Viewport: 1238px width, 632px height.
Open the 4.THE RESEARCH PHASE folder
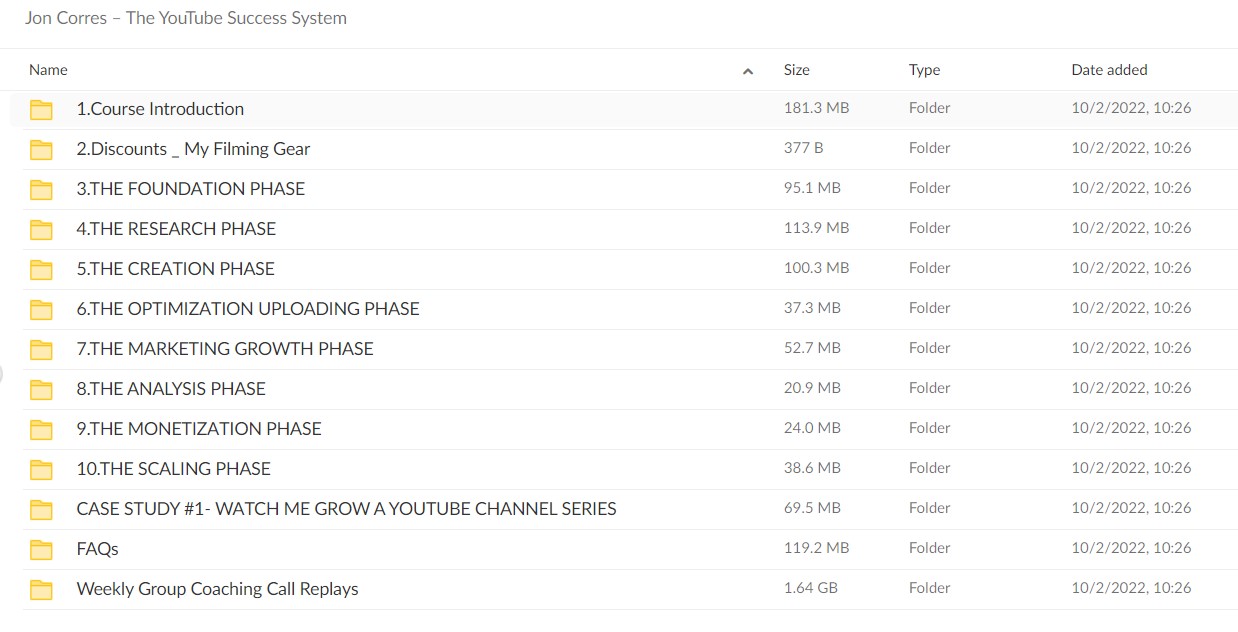tap(176, 229)
